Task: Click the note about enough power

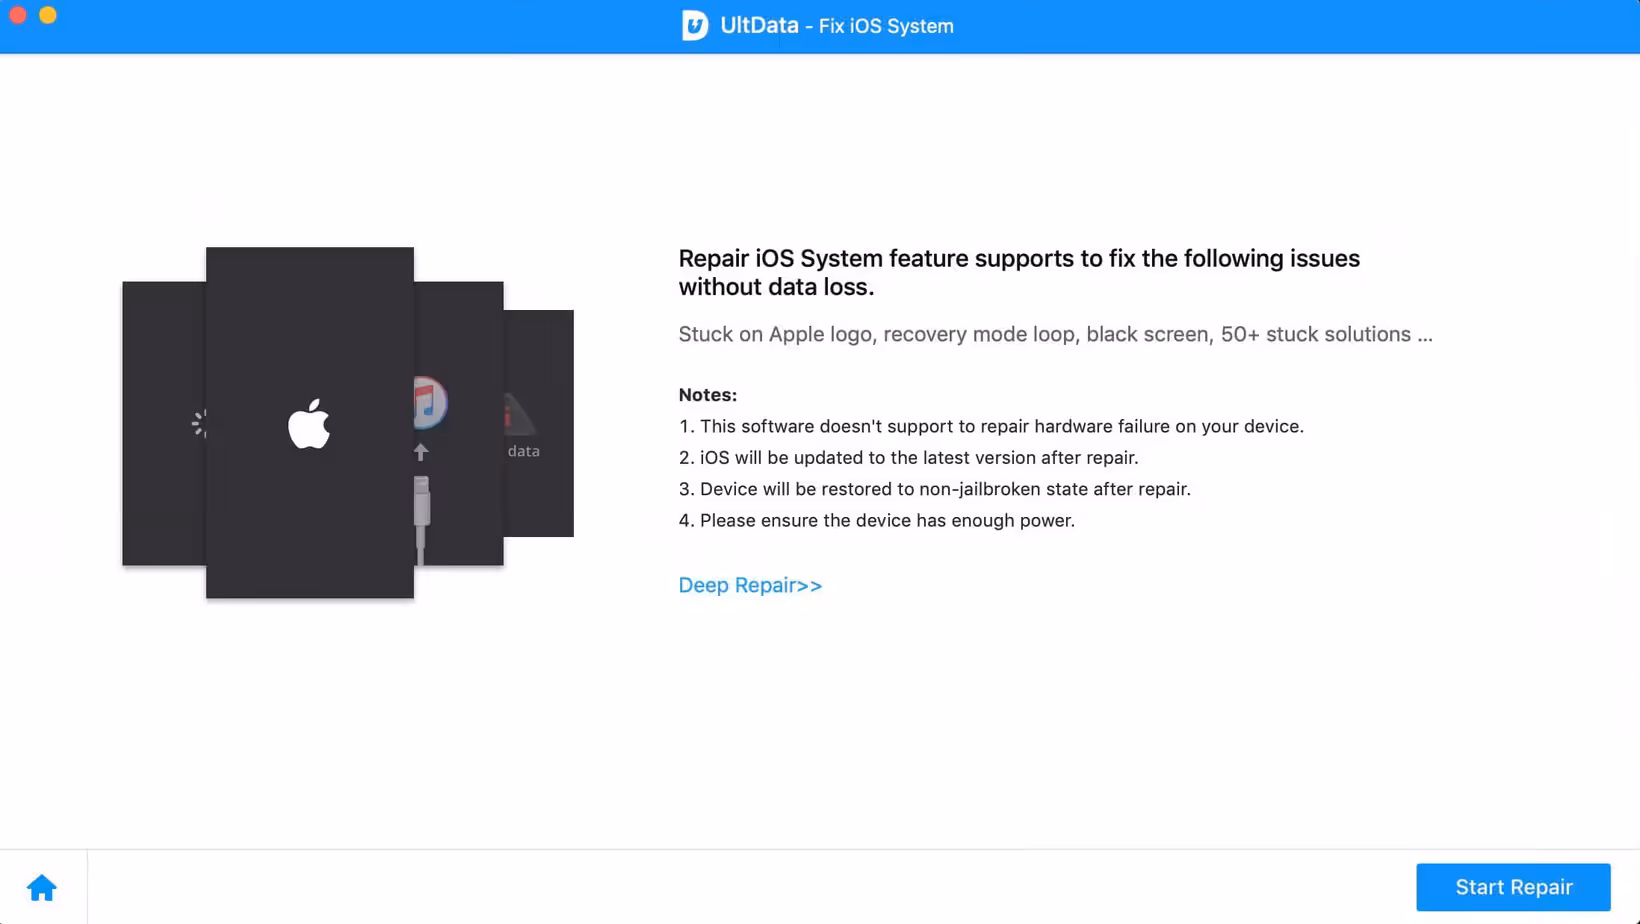Action: [877, 520]
